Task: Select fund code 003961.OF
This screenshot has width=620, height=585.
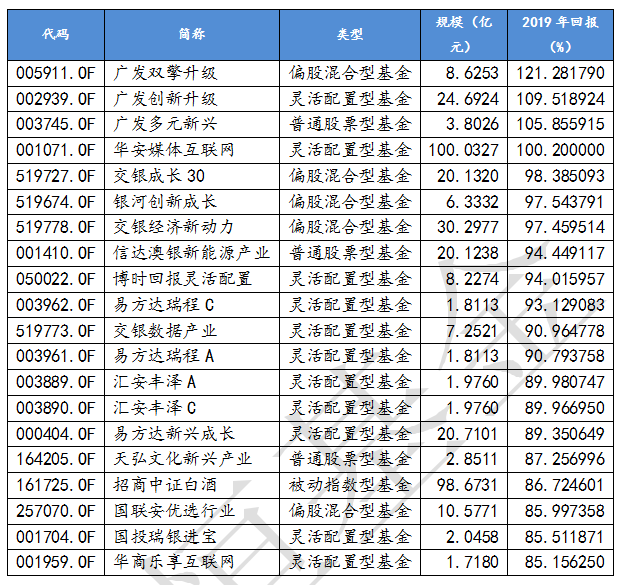Action: coord(56,356)
